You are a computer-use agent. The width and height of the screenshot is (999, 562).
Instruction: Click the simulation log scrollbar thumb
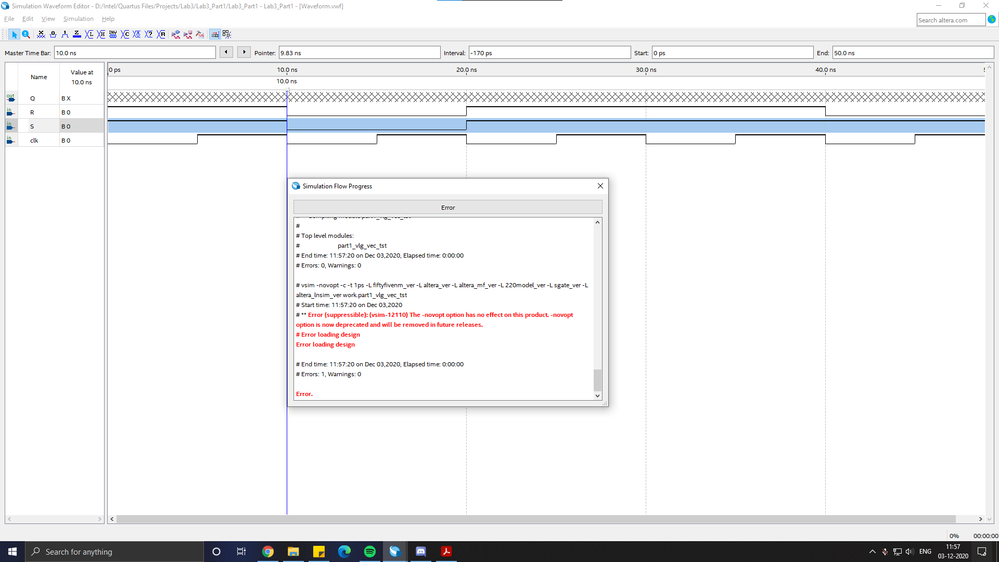[x=598, y=380]
